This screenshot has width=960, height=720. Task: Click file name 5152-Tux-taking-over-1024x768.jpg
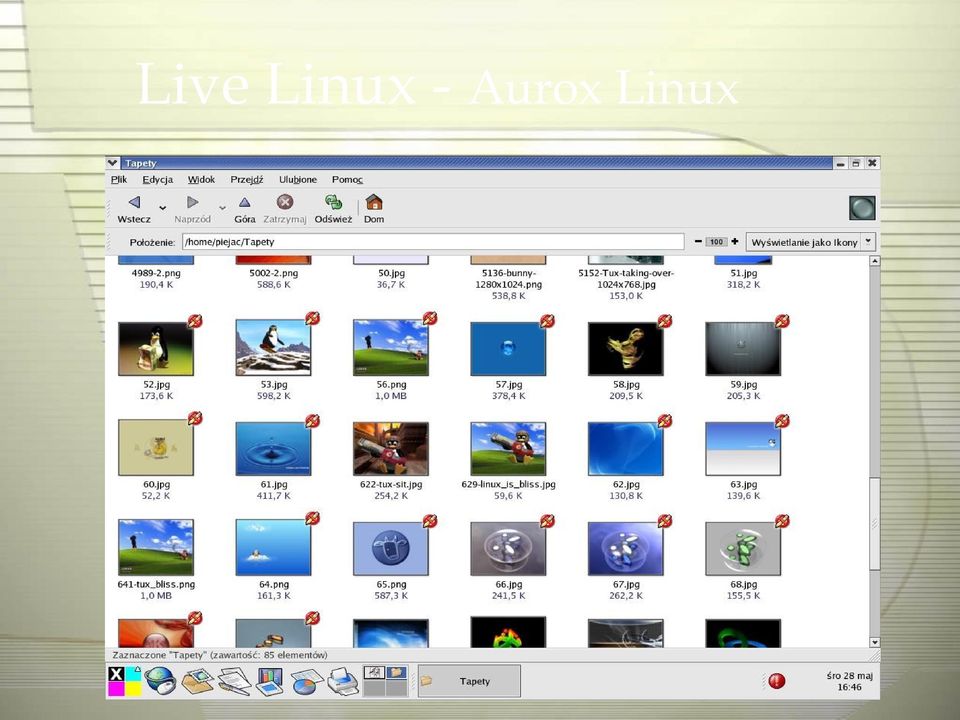626,279
